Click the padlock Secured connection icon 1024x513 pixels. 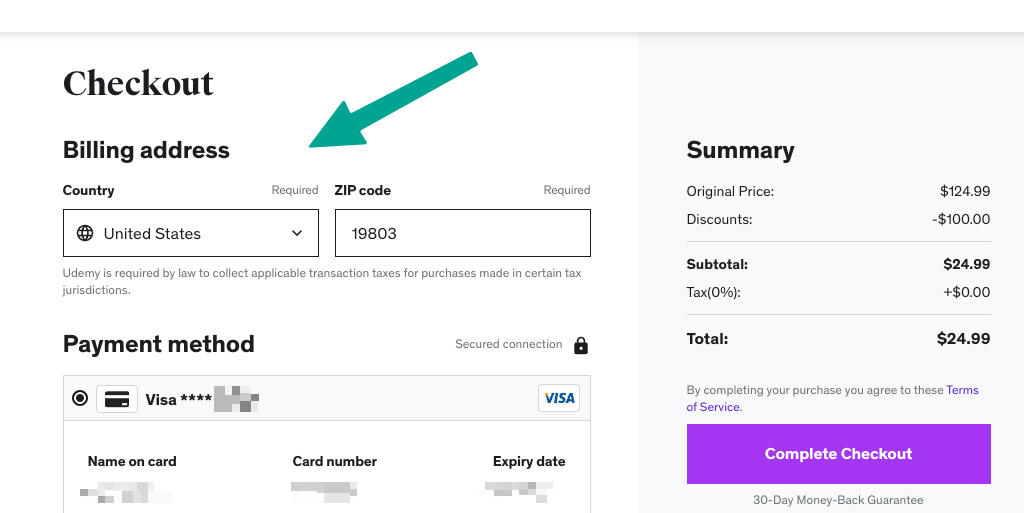click(x=581, y=345)
